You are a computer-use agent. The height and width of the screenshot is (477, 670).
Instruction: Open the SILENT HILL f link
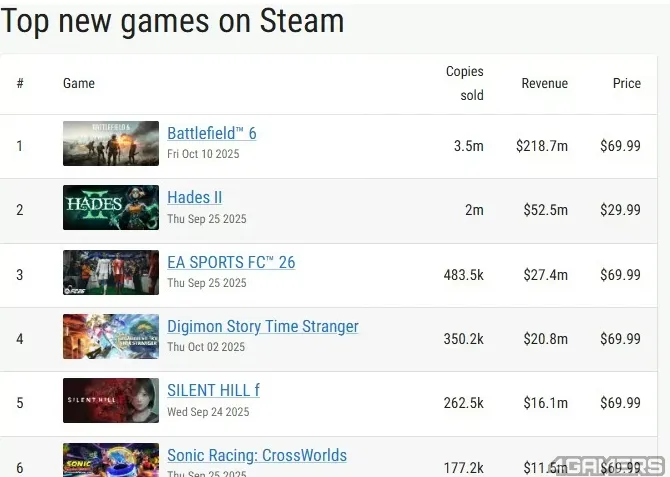213,390
